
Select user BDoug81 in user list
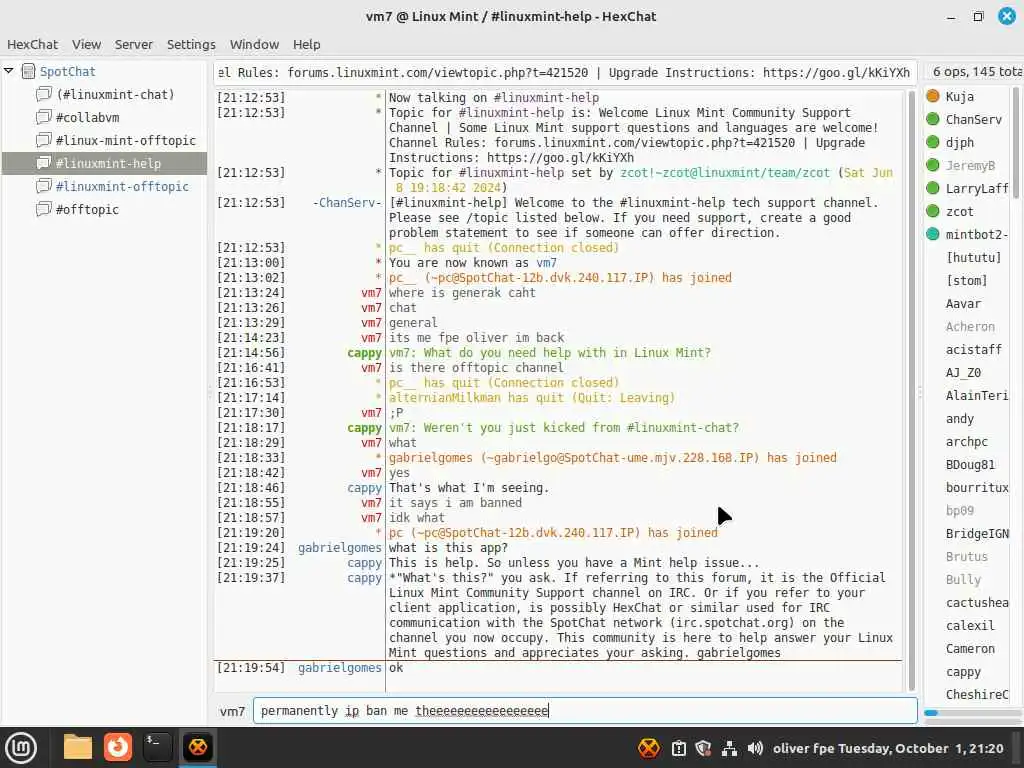coord(970,464)
